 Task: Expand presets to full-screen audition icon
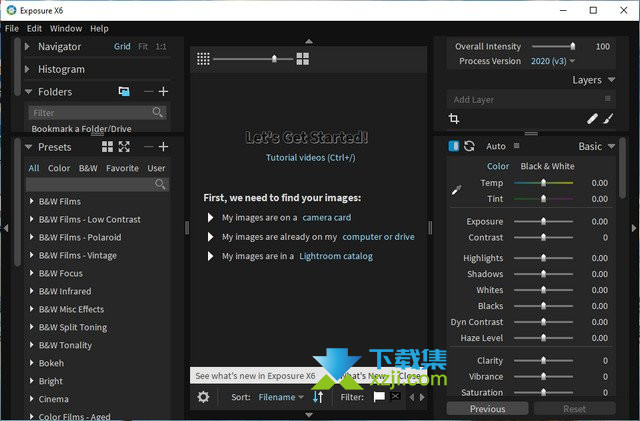tap(124, 147)
